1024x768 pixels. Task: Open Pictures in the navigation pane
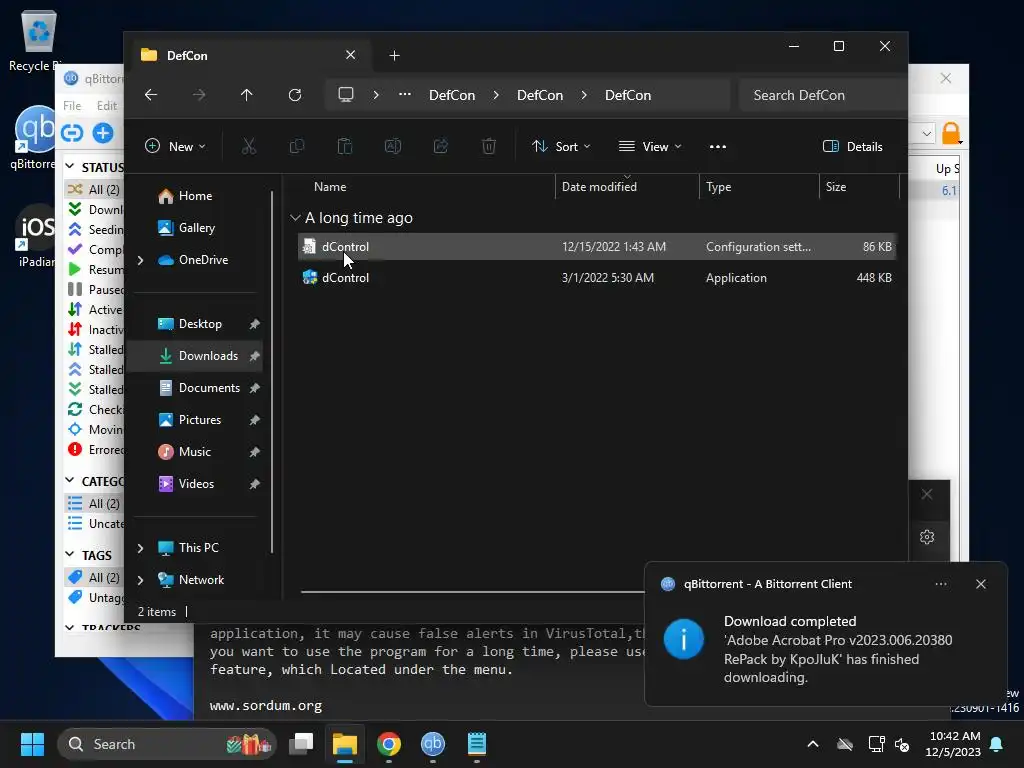click(200, 420)
